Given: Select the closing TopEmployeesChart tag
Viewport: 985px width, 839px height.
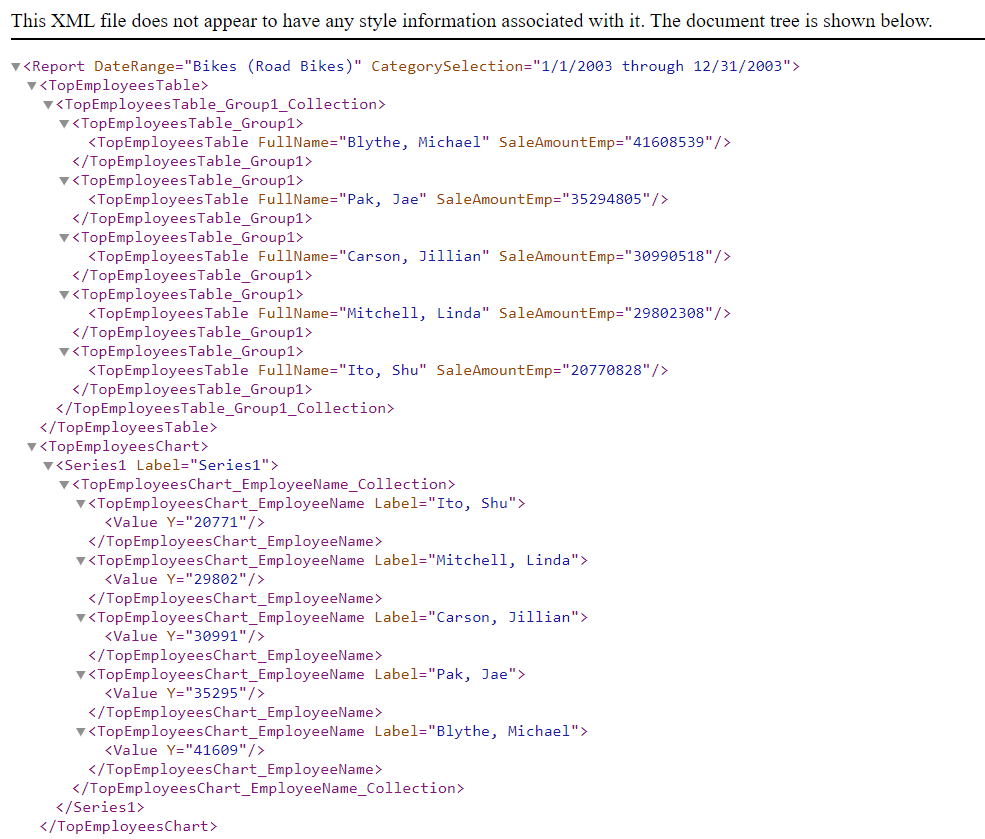Looking at the screenshot, I should (x=128, y=826).
